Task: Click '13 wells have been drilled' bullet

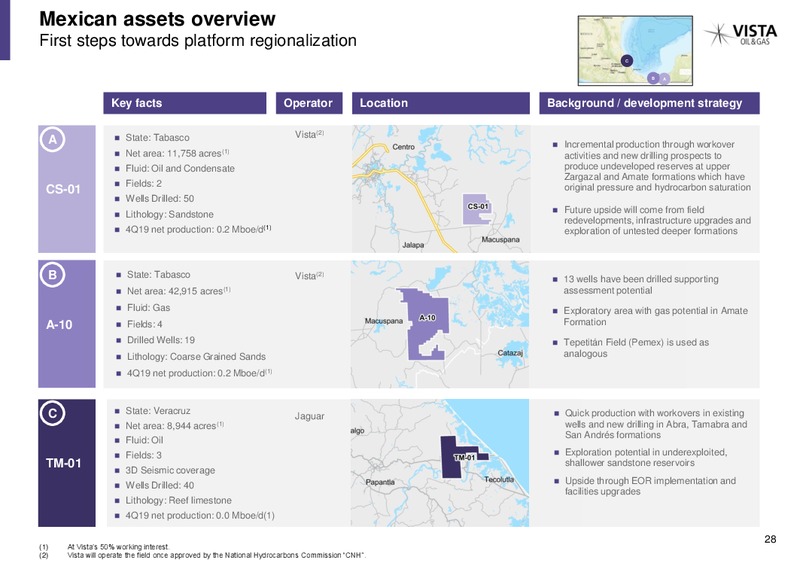Action: click(x=641, y=285)
